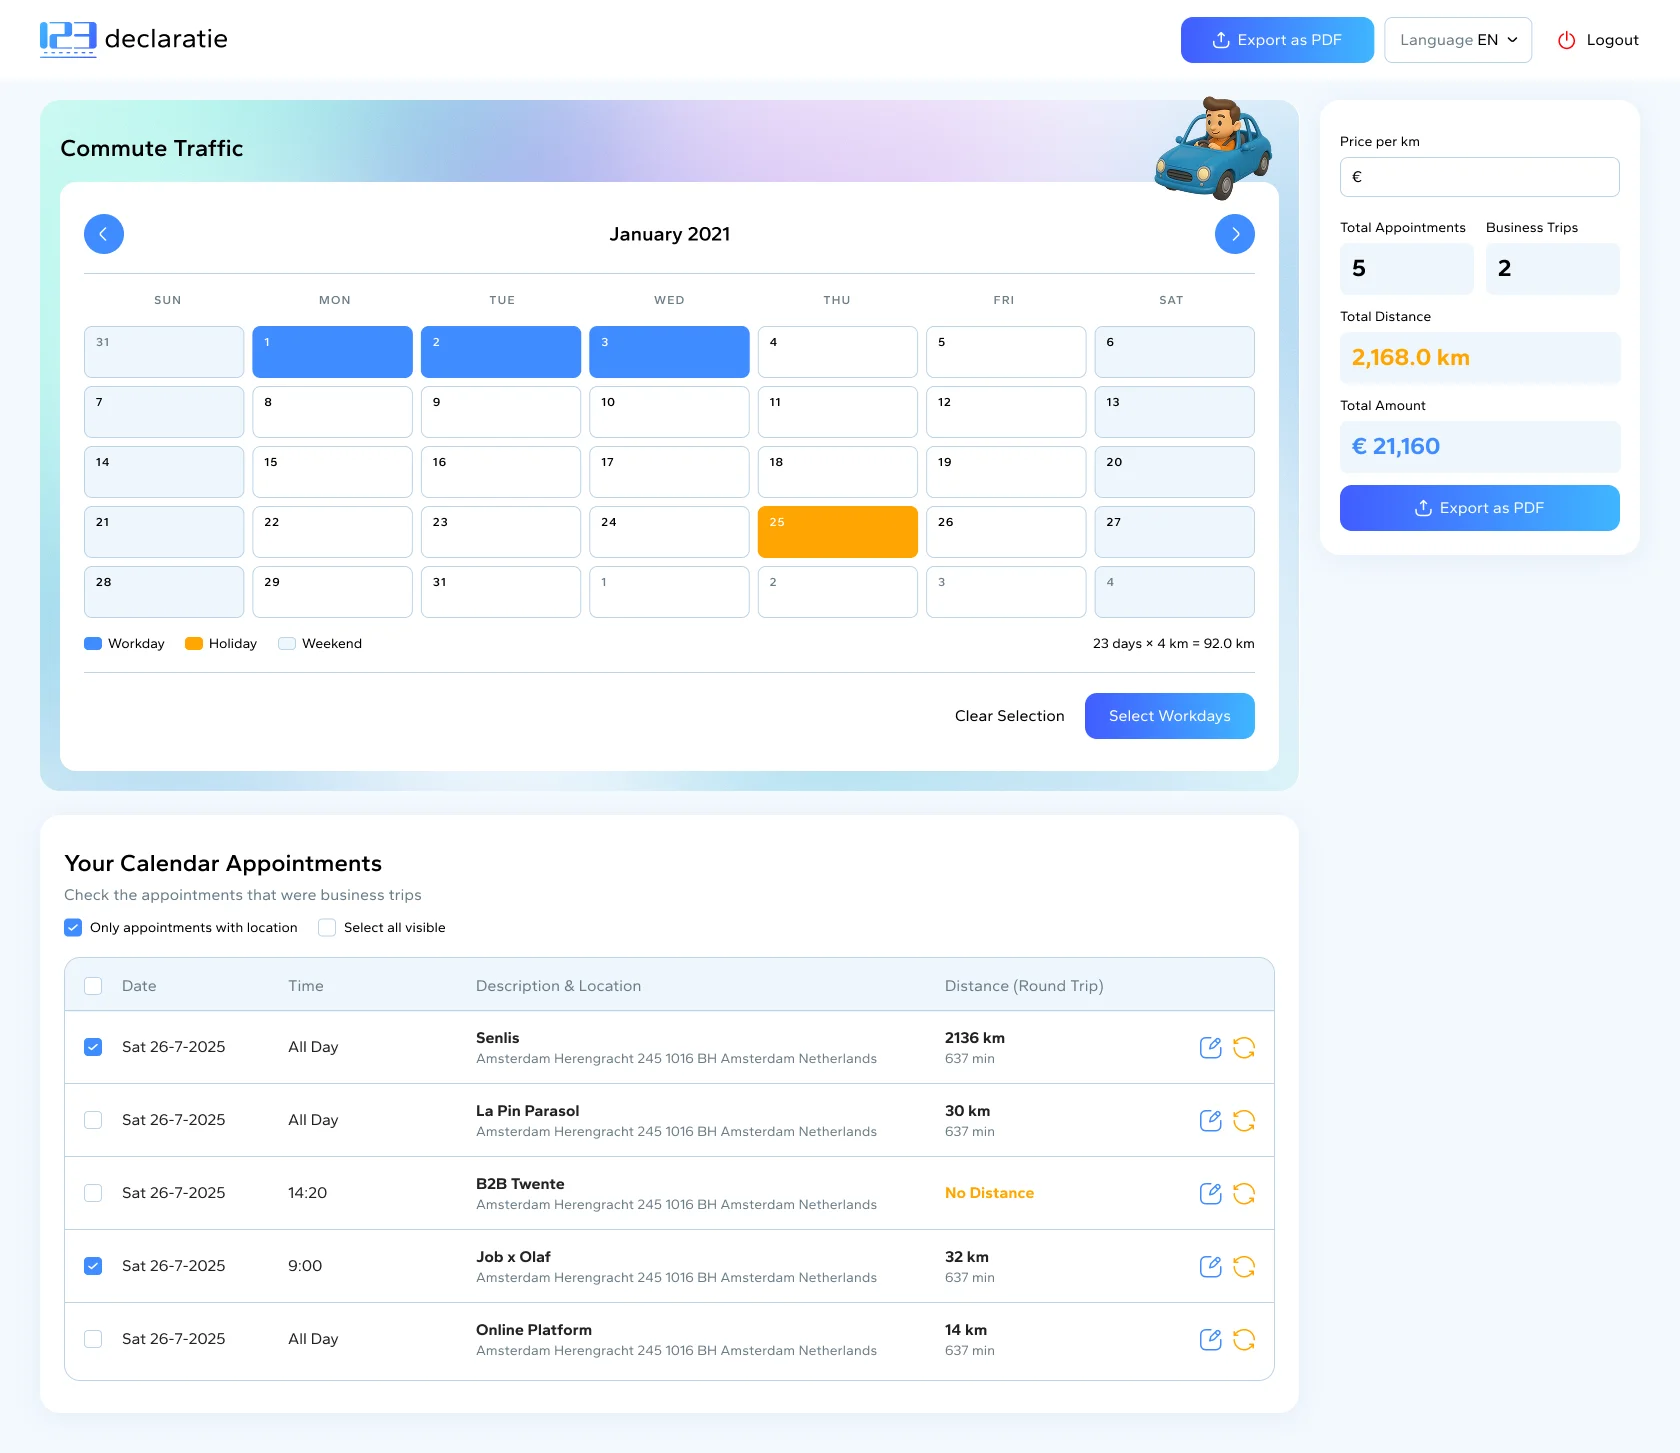Click the edit icon for B2B Twente

coord(1210,1193)
